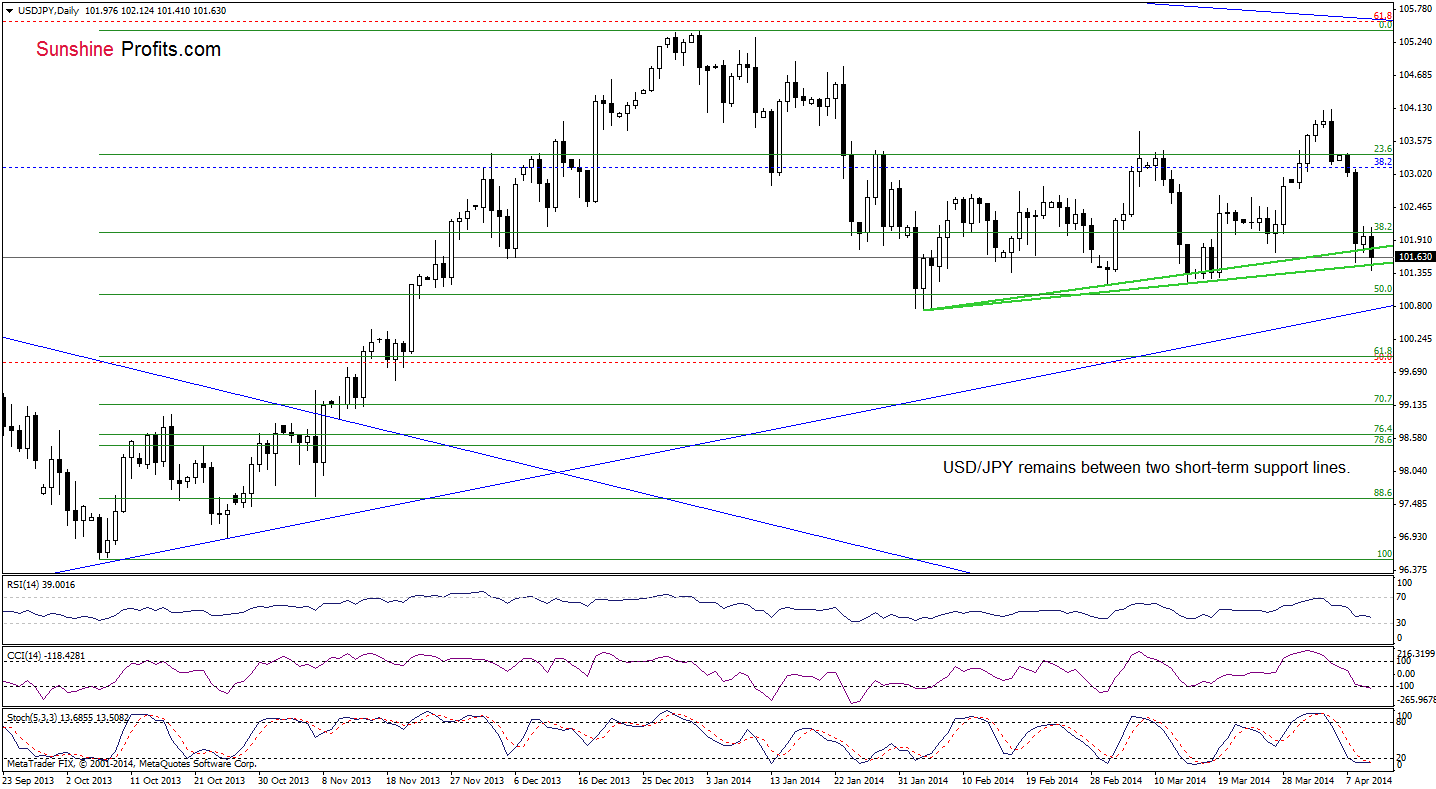The image size is (1436, 789).
Task: Click the 28 Mar 2014 date label
Action: click(x=1309, y=780)
